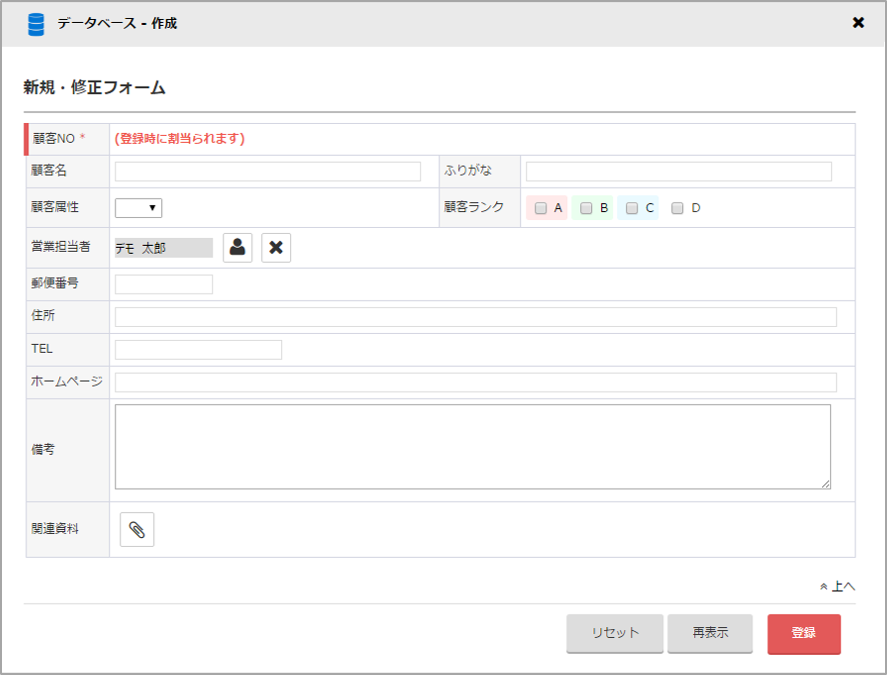
Task: Close the データベース作成 dialog
Action: (858, 23)
